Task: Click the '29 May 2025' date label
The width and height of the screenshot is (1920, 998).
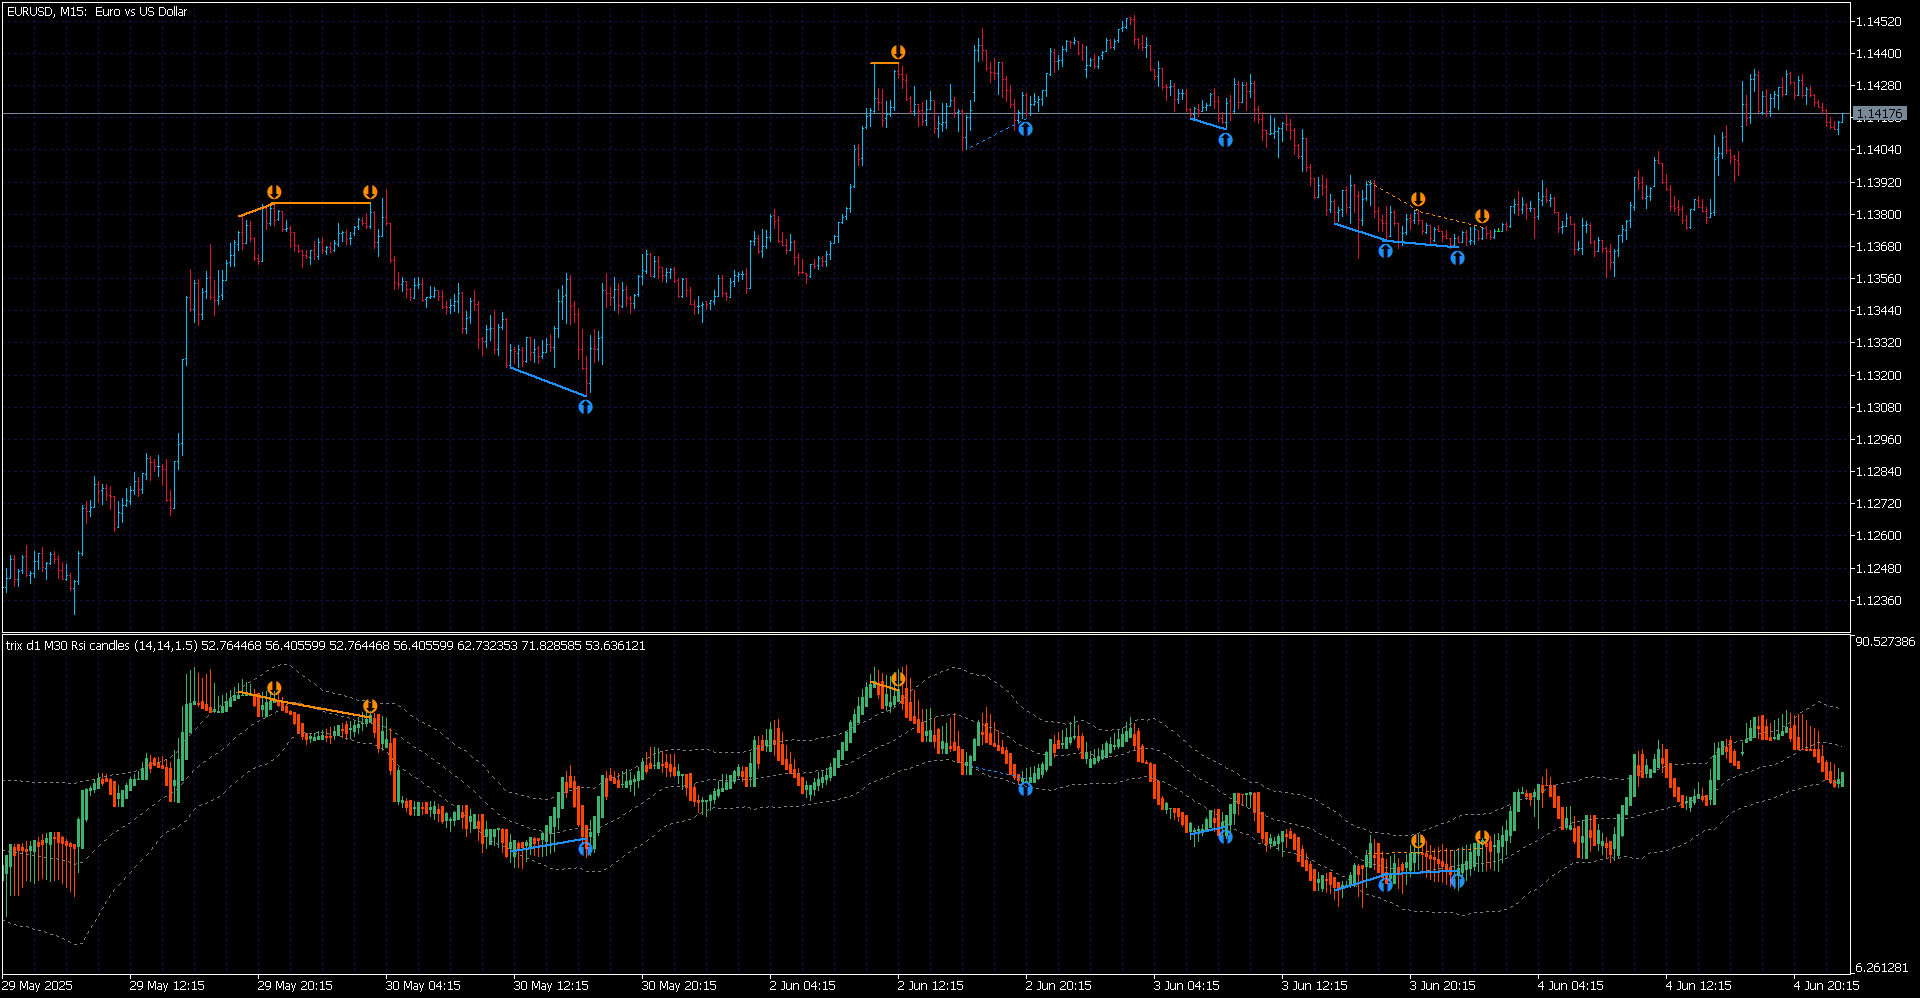Action: 38,986
